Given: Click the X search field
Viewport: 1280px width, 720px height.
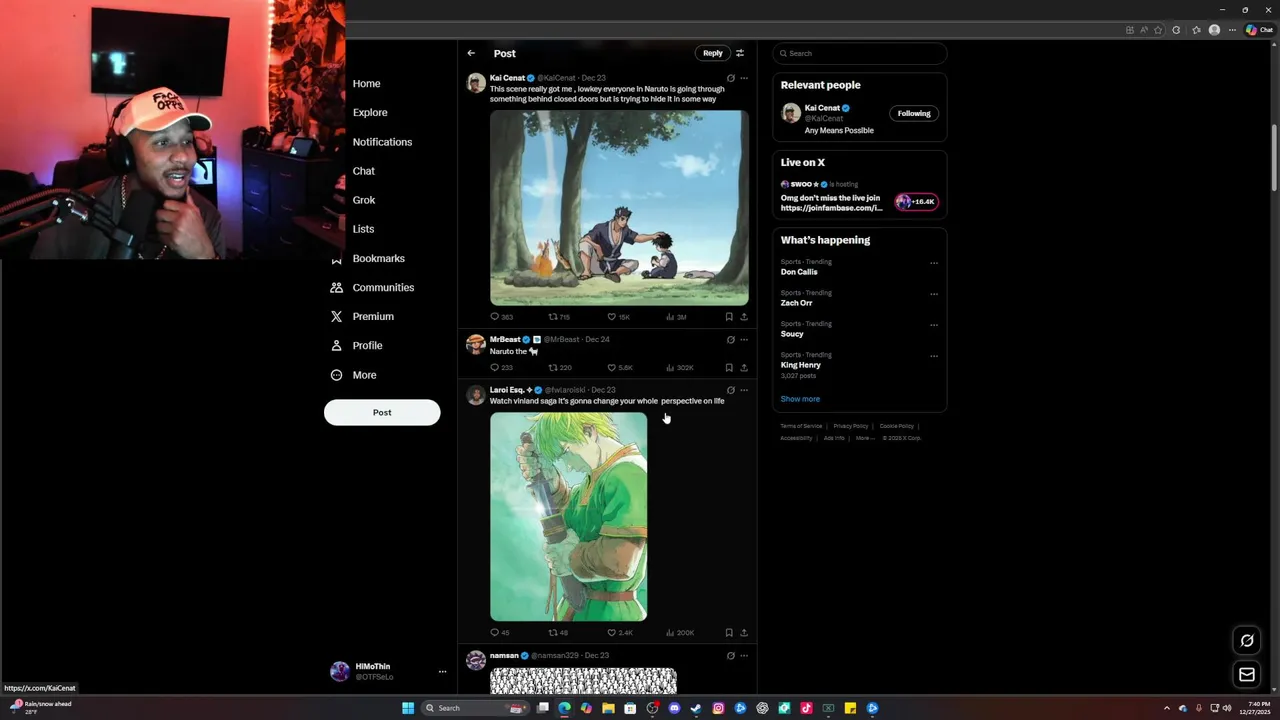Looking at the screenshot, I should pos(859,53).
